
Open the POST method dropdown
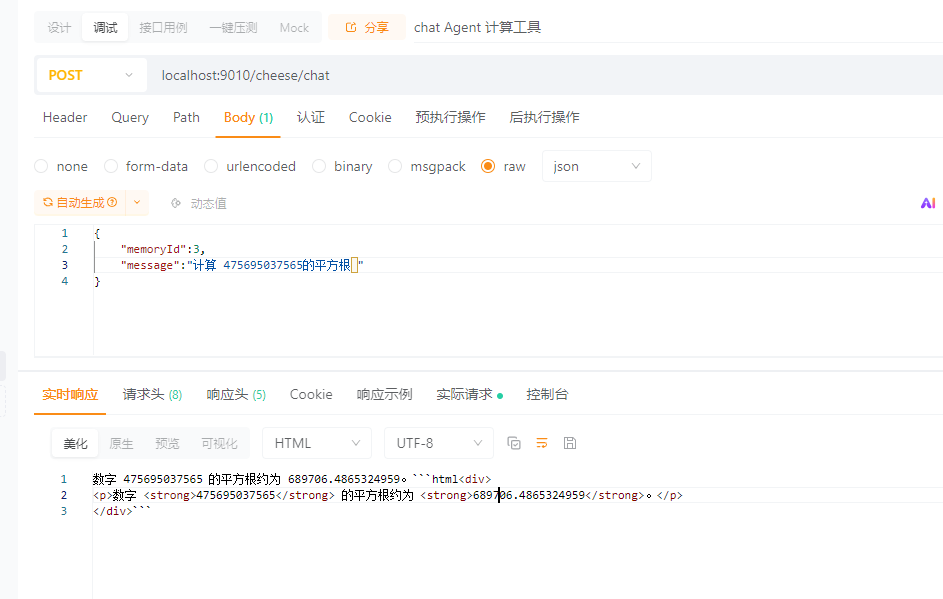pos(91,75)
